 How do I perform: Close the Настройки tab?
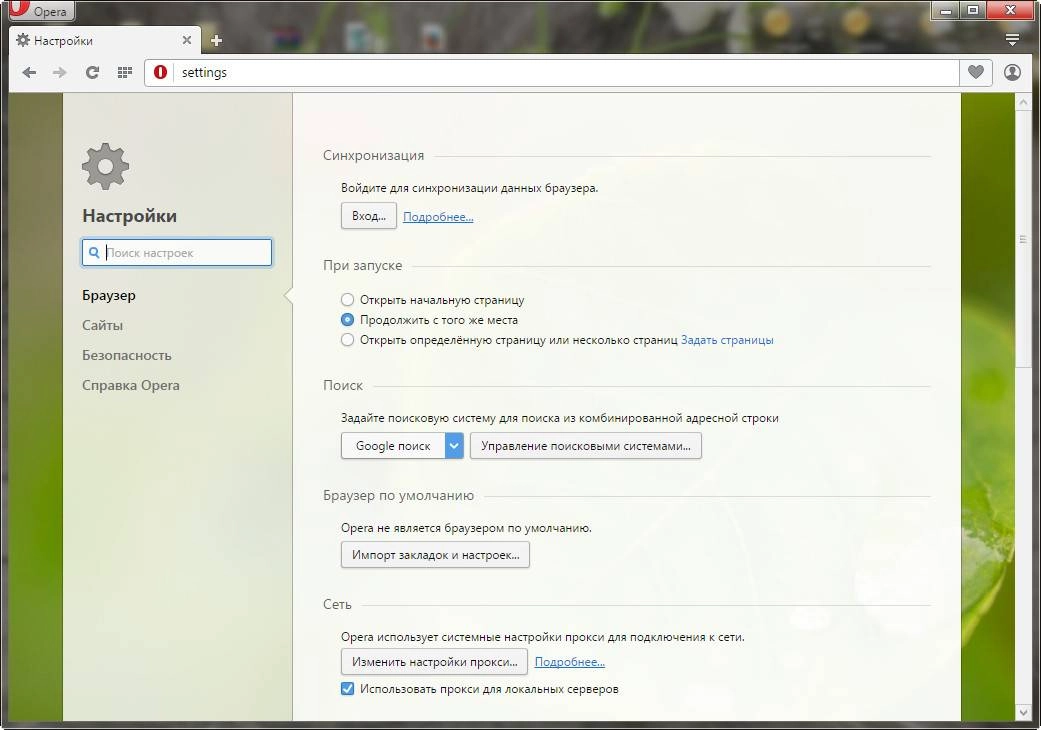click(x=187, y=40)
